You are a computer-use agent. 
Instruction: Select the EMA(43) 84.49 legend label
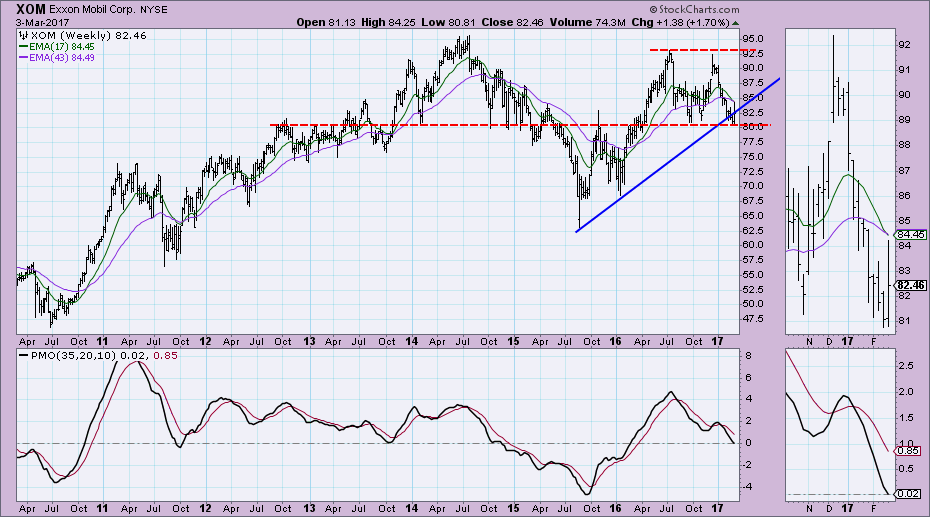[x=63, y=57]
